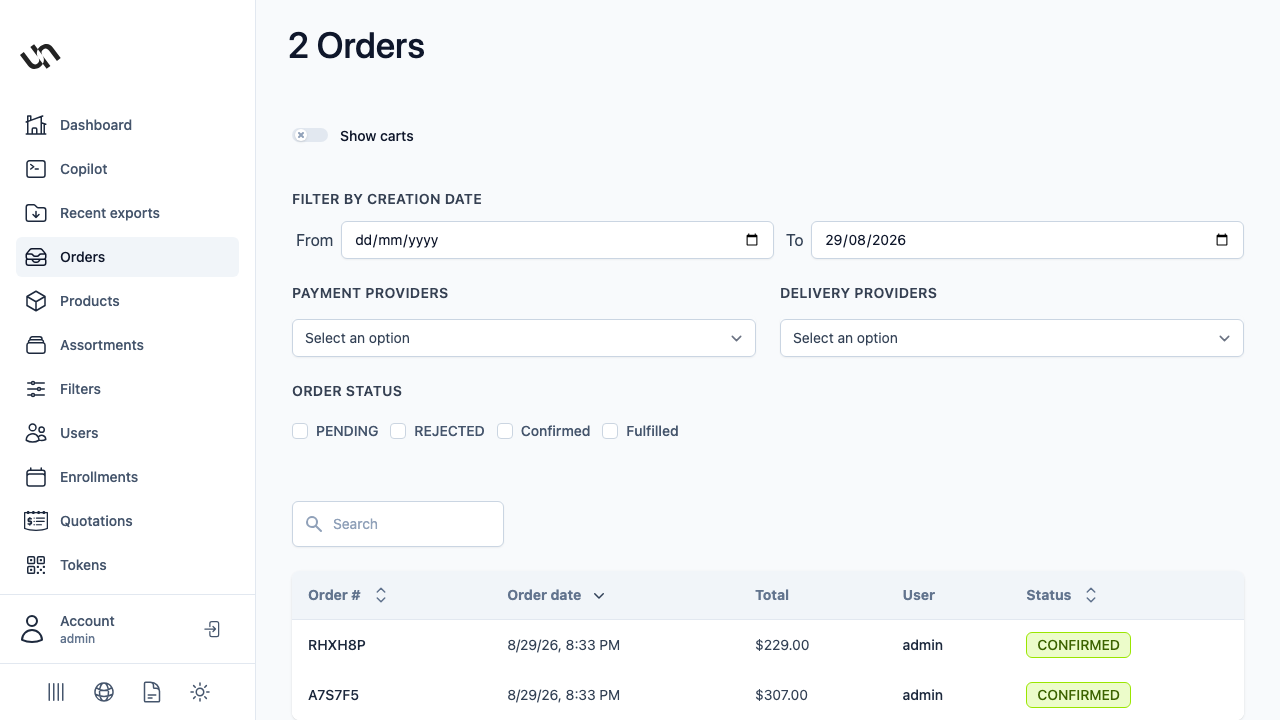Focus the orders Search field

(398, 524)
